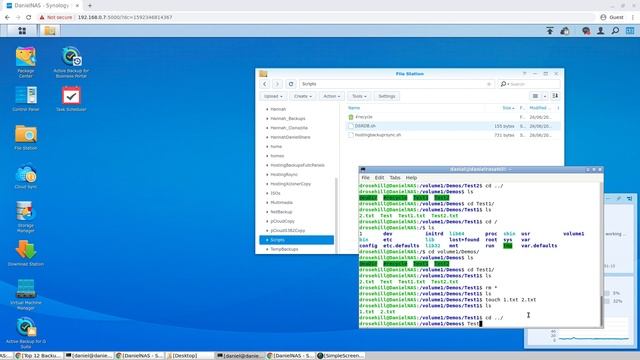Open view mode dropdown arrow in File Station
Viewport: 640px width, 360px height.
tap(544, 96)
